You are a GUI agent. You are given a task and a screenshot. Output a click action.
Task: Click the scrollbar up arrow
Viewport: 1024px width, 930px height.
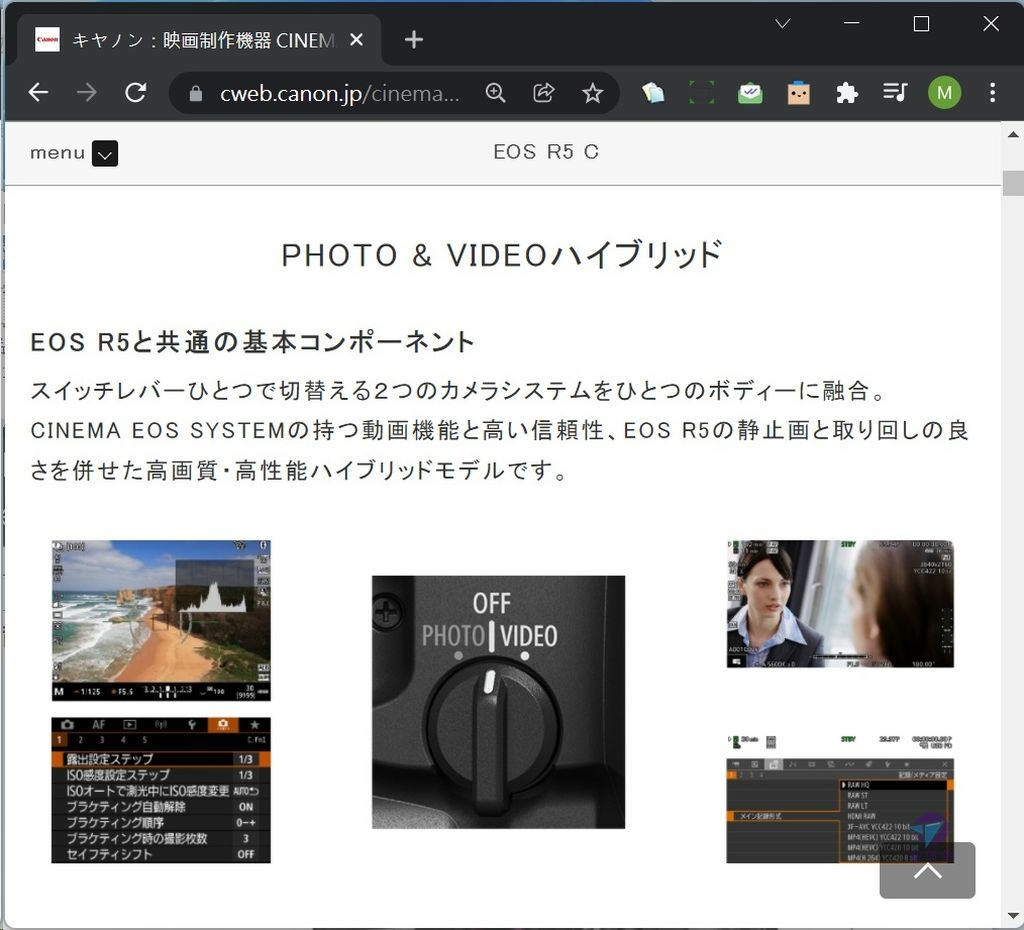pos(1013,135)
